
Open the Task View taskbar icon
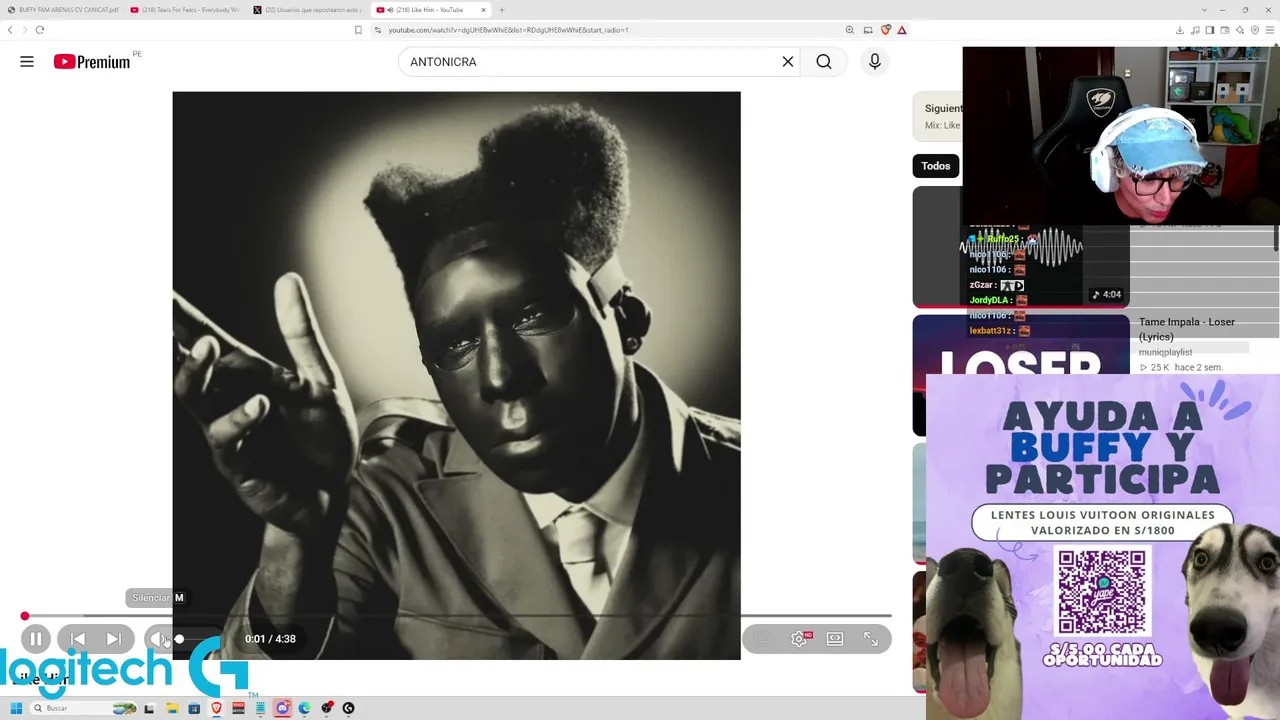(149, 708)
